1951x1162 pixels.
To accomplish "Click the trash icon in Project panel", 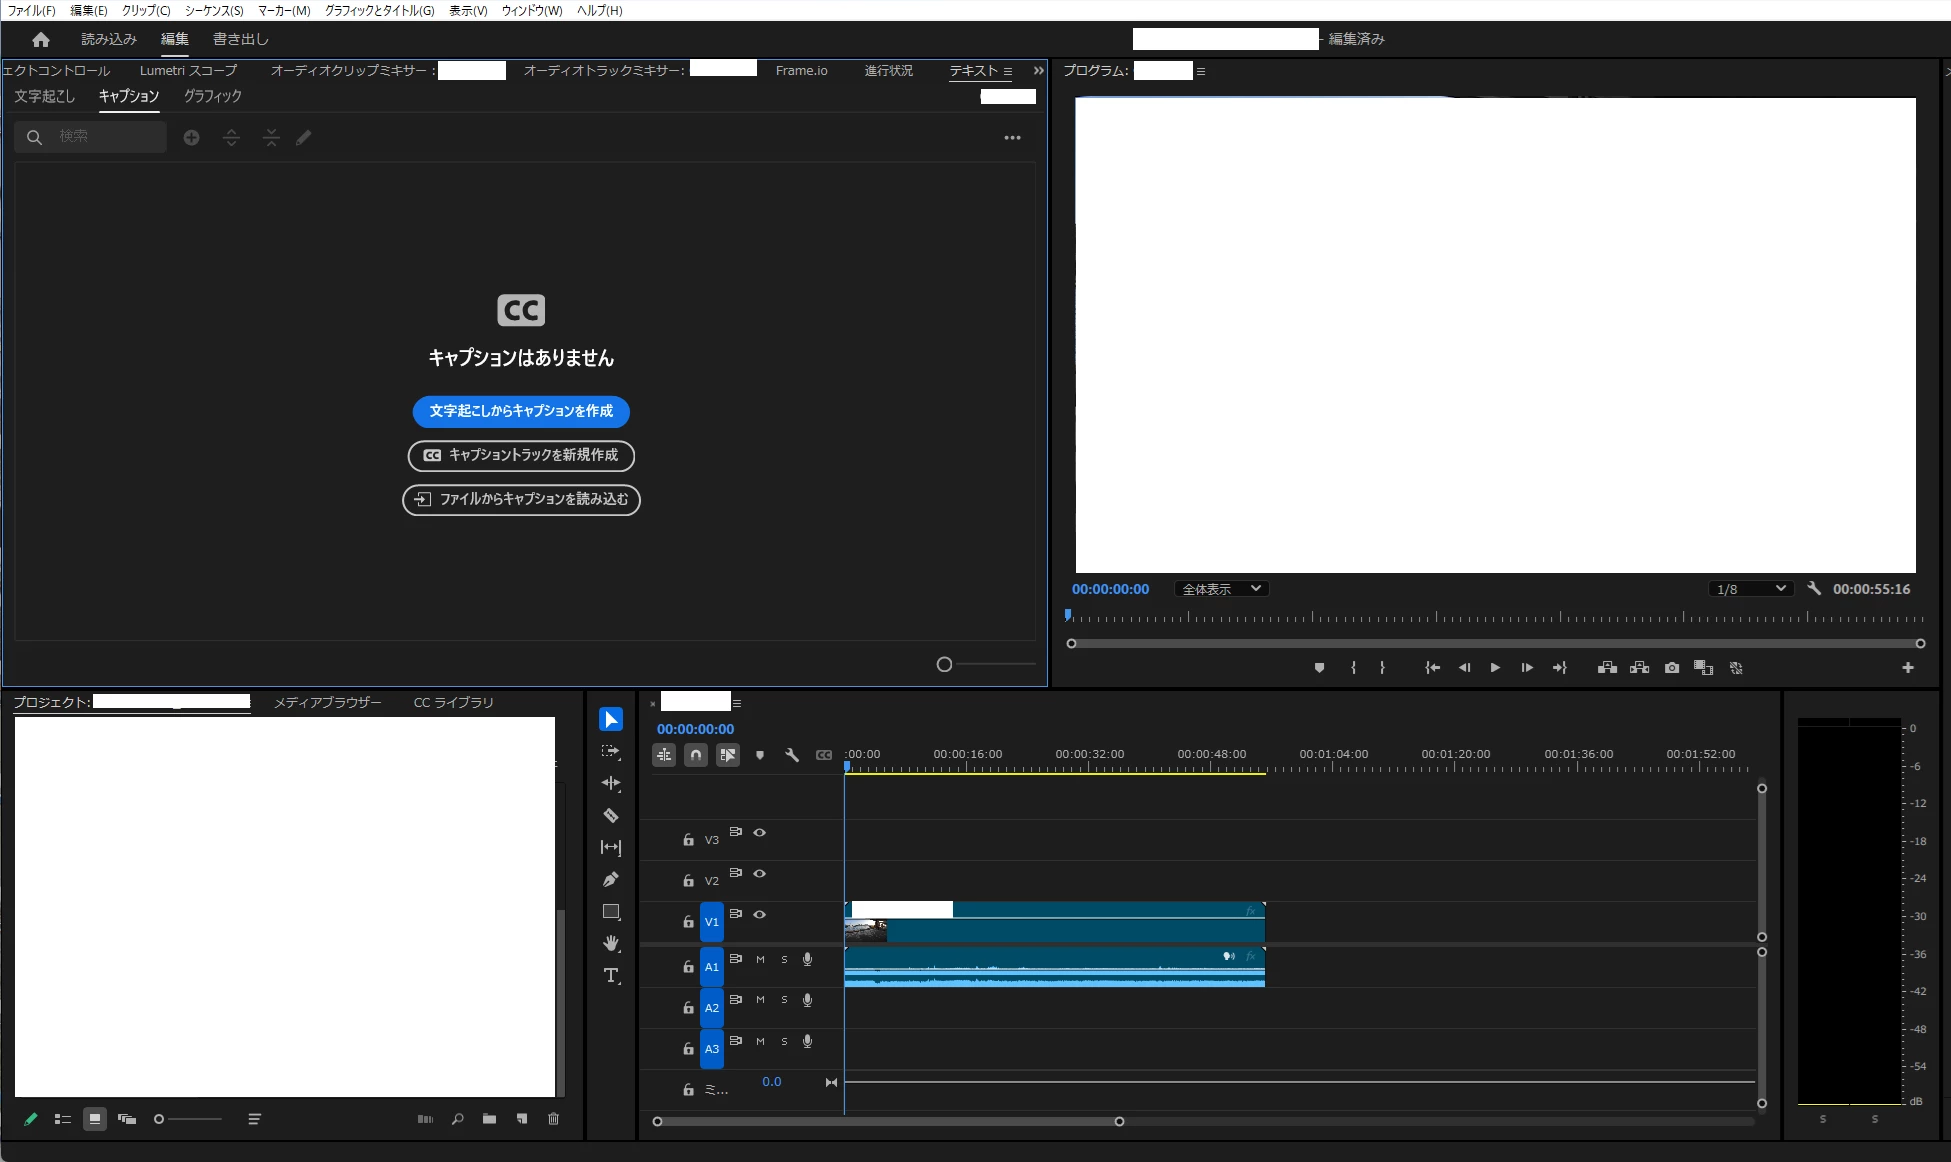I will 553,1119.
